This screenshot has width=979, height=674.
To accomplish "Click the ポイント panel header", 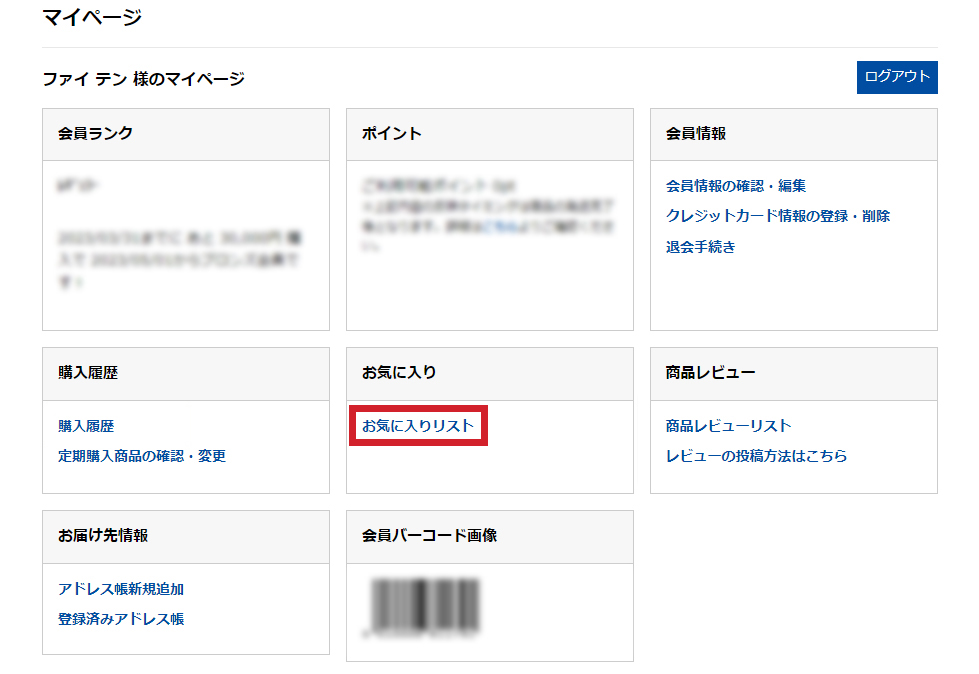I will tap(392, 134).
